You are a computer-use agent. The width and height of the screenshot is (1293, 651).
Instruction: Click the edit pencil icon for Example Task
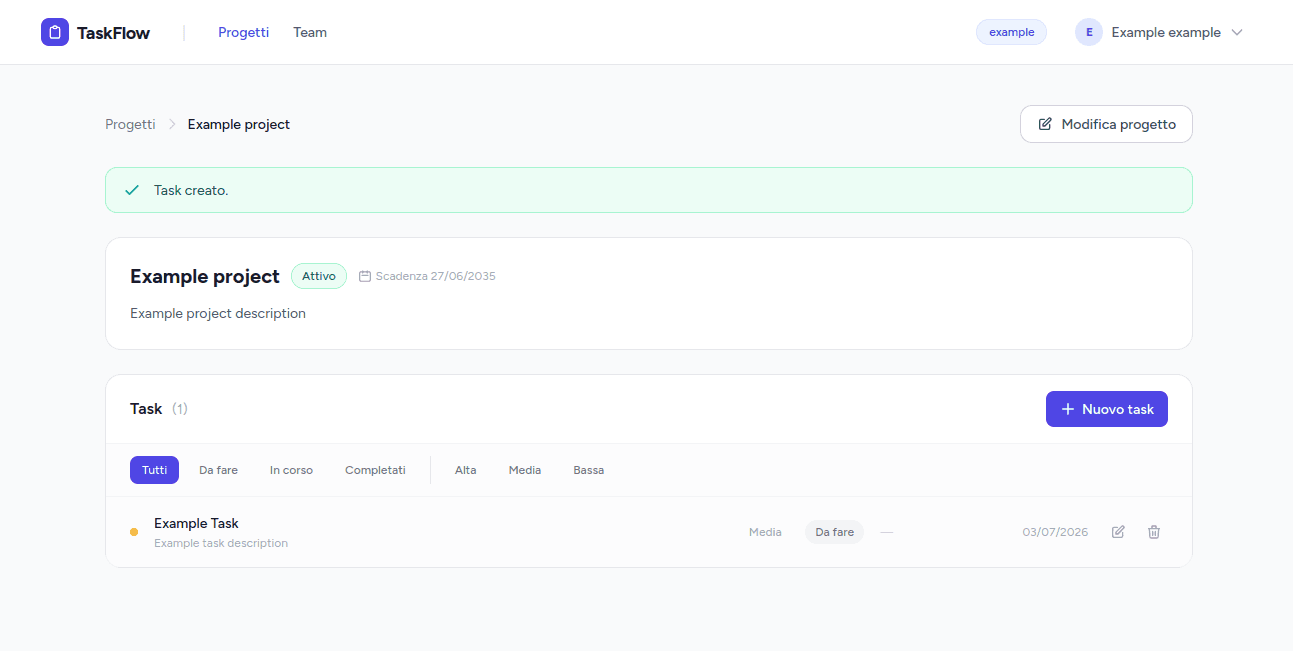[x=1118, y=532]
